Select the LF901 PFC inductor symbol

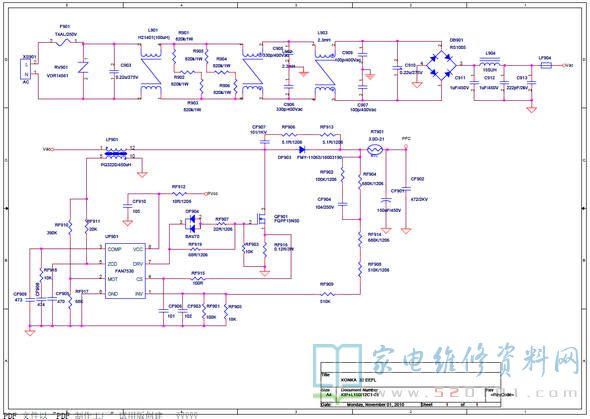pos(116,152)
